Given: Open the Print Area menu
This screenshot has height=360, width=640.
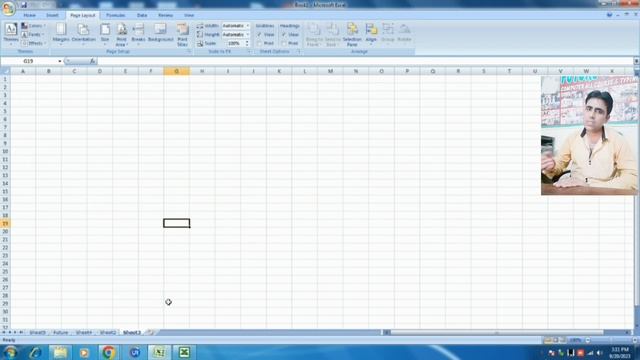Looking at the screenshot, I should pos(122,35).
